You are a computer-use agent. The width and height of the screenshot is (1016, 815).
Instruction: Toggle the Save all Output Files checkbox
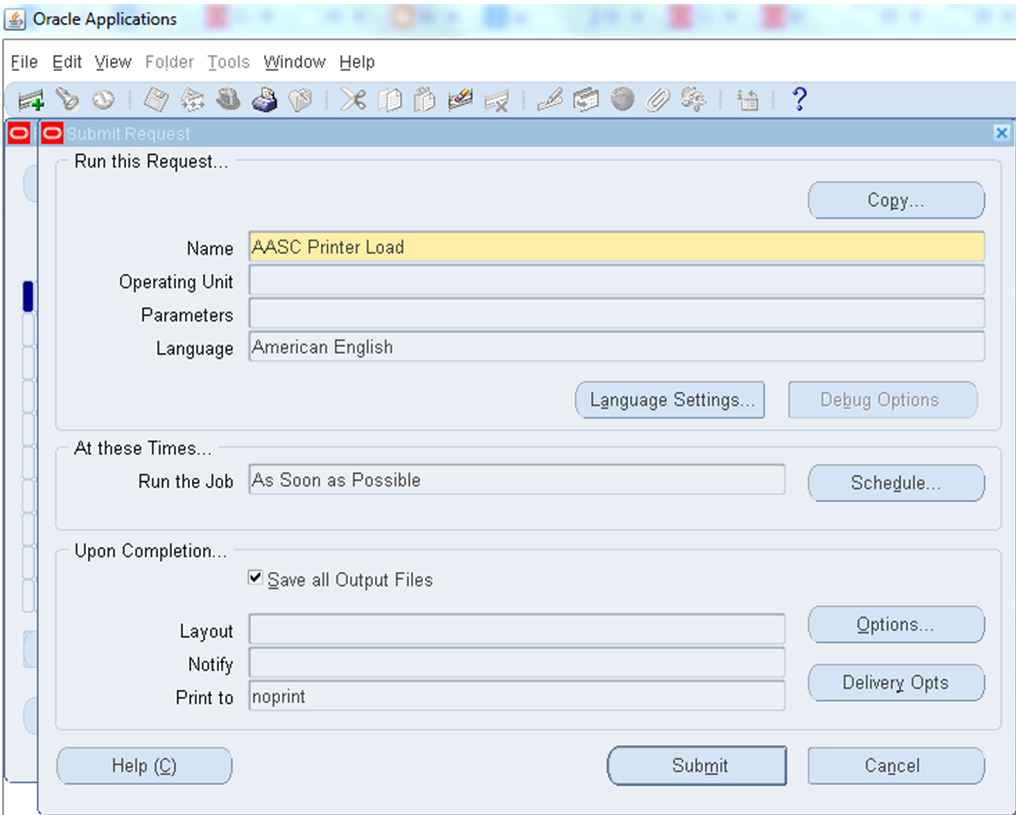tap(255, 577)
